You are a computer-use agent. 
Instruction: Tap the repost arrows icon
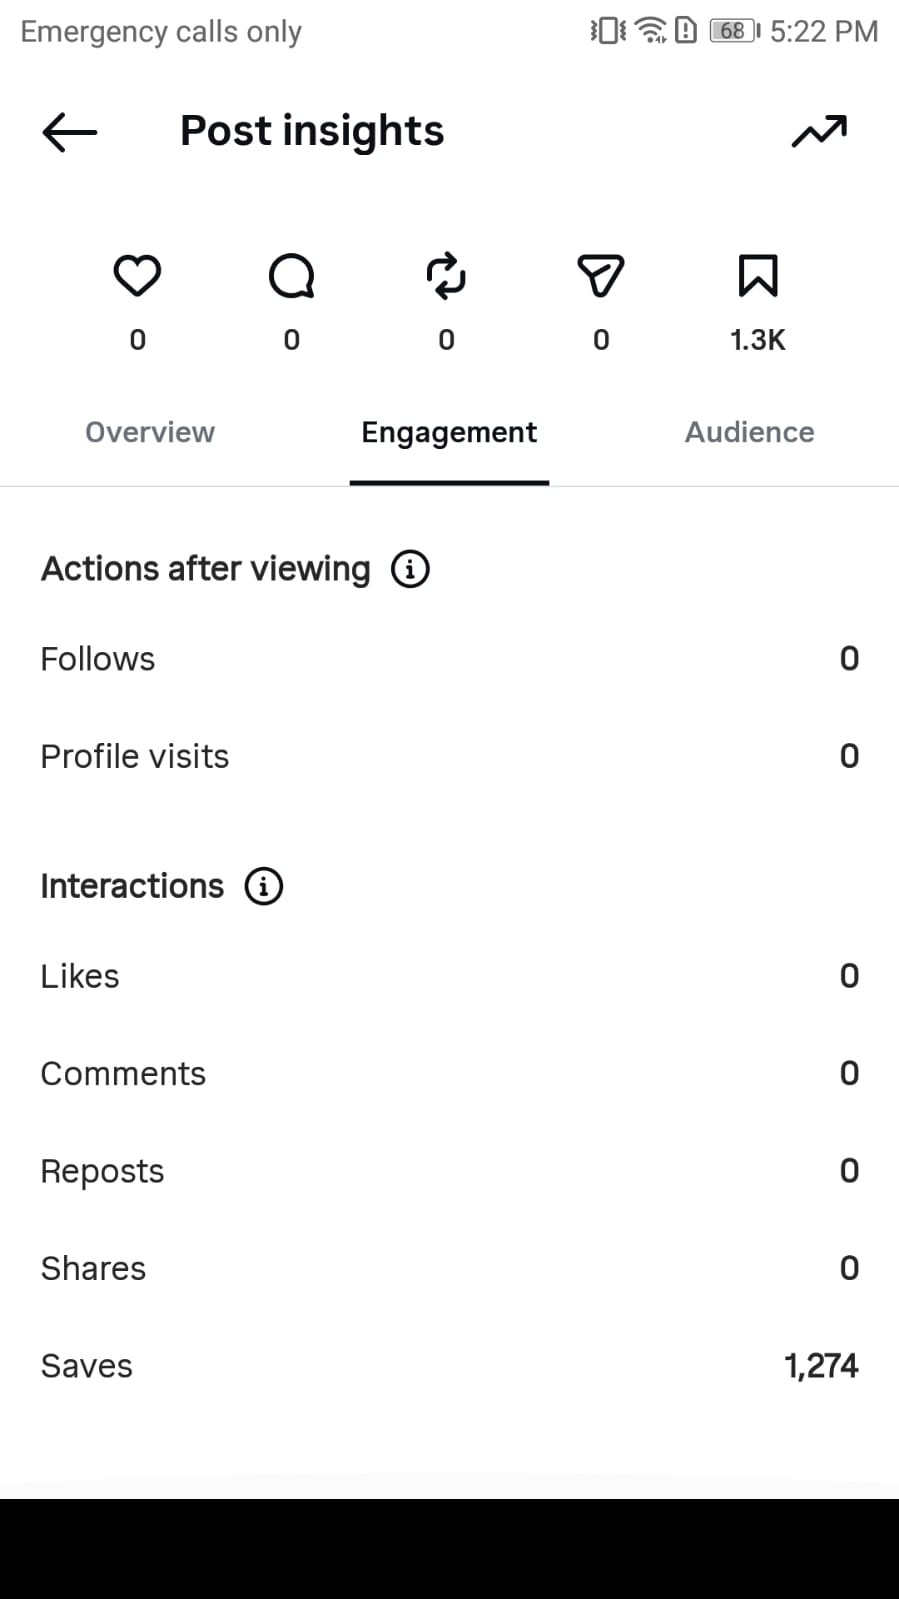point(446,276)
